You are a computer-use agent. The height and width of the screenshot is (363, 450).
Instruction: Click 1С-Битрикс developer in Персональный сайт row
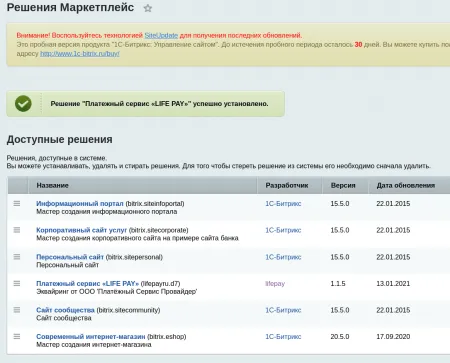click(283, 257)
